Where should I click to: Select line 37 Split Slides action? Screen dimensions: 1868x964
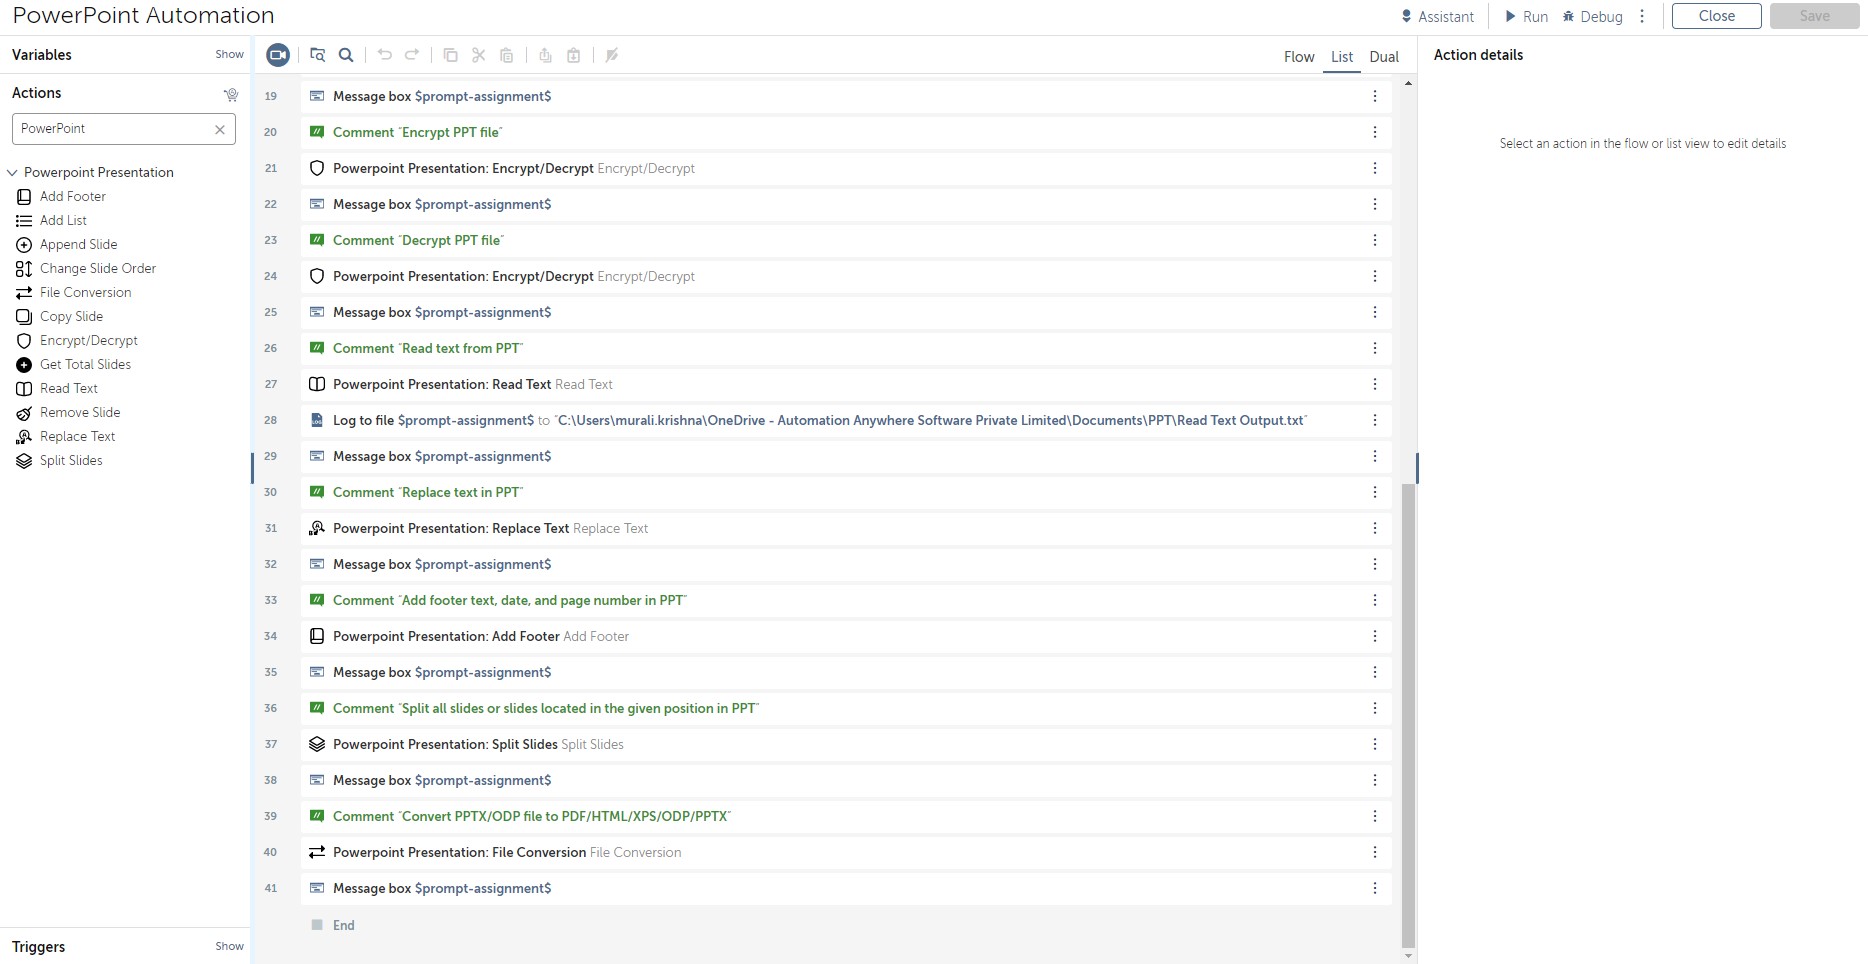(x=846, y=745)
